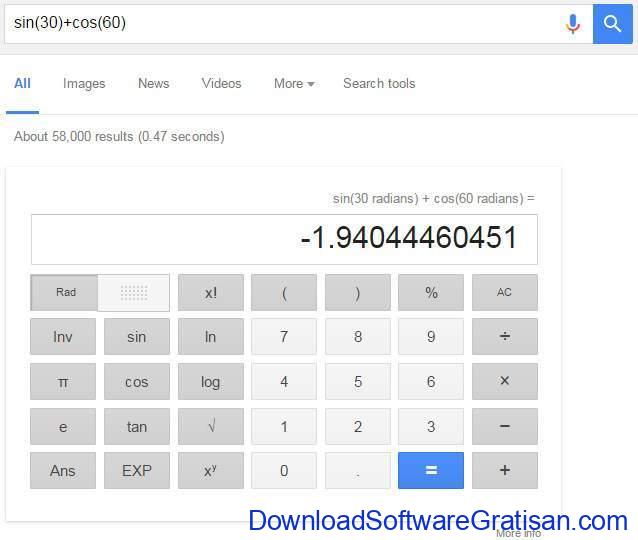This screenshot has height=540, width=638.
Task: Click the blue search magnifier button
Action: pyautogui.click(x=612, y=24)
